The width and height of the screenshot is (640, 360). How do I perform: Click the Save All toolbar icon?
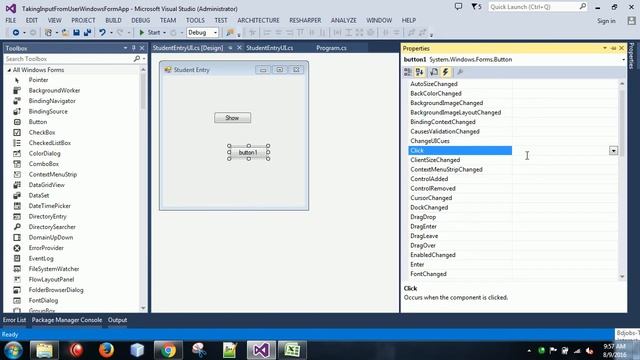[87, 32]
